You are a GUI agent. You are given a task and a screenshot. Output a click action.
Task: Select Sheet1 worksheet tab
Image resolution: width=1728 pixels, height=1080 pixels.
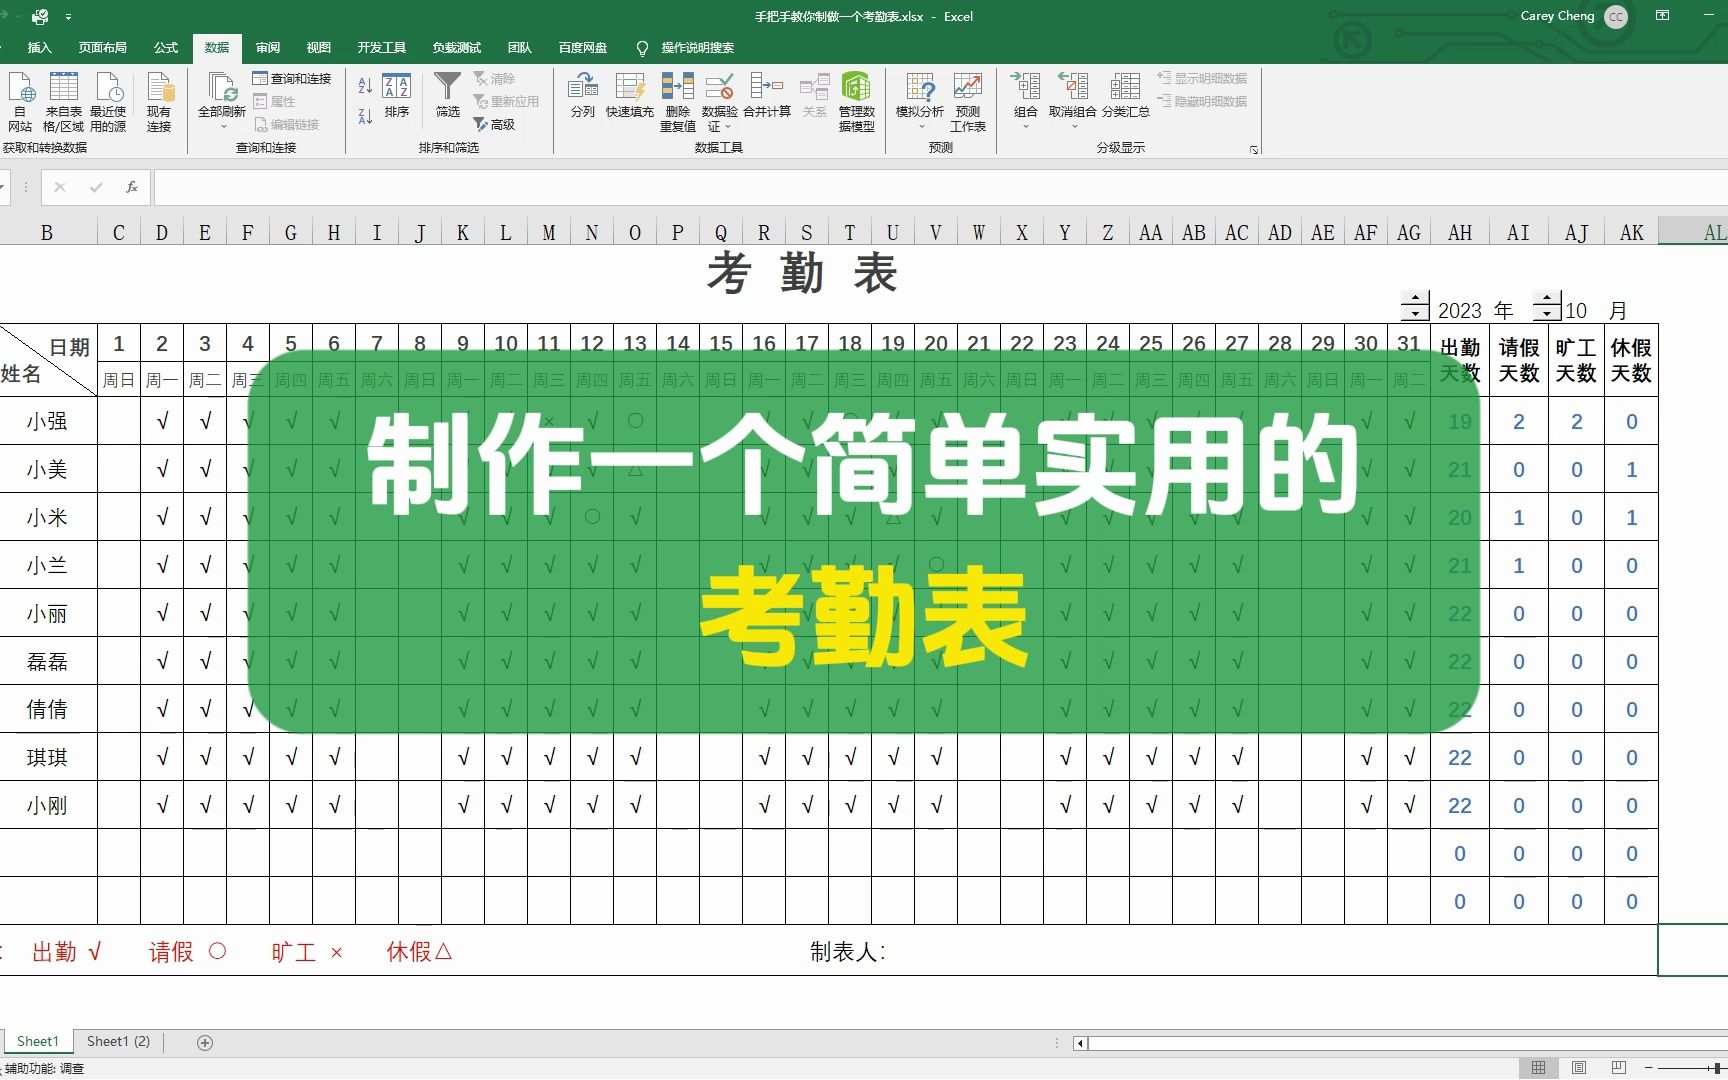[x=38, y=1042]
